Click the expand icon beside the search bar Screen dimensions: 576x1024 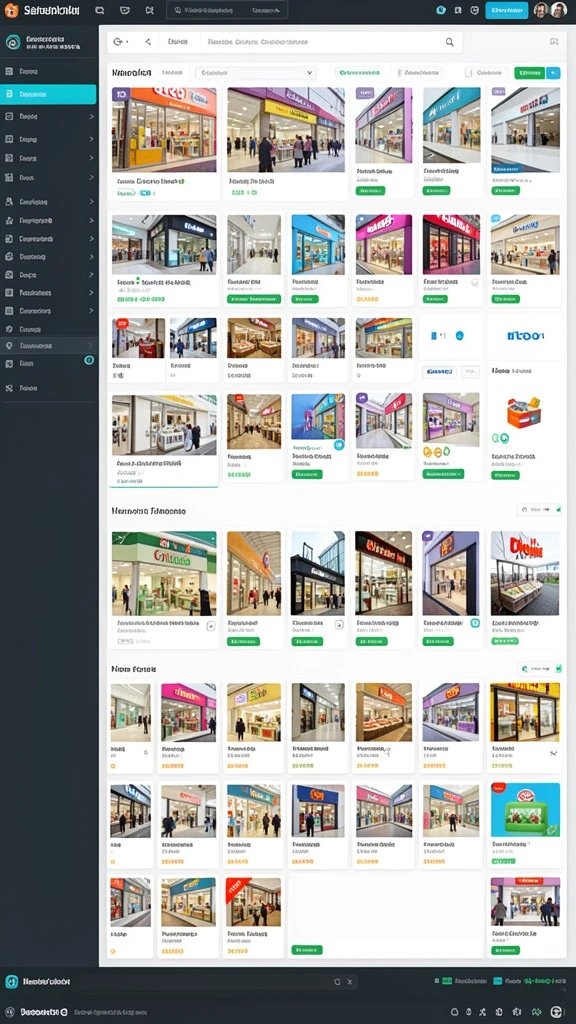tap(554, 42)
